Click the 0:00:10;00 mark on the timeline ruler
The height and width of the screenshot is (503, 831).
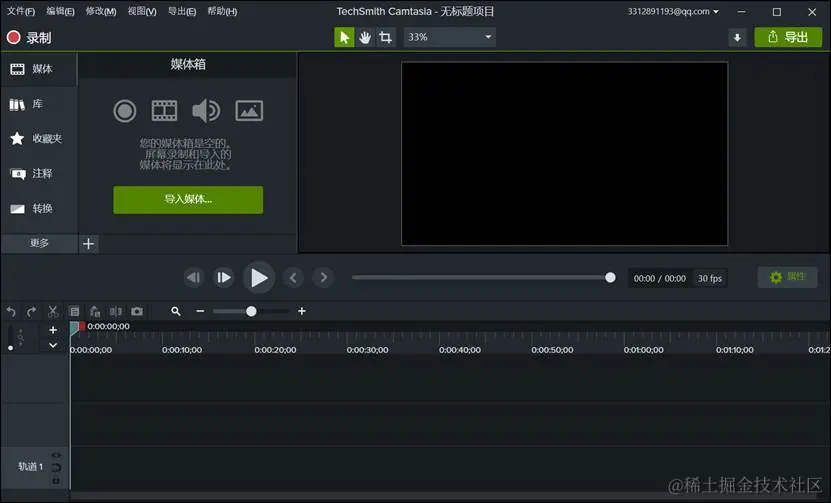(182, 350)
